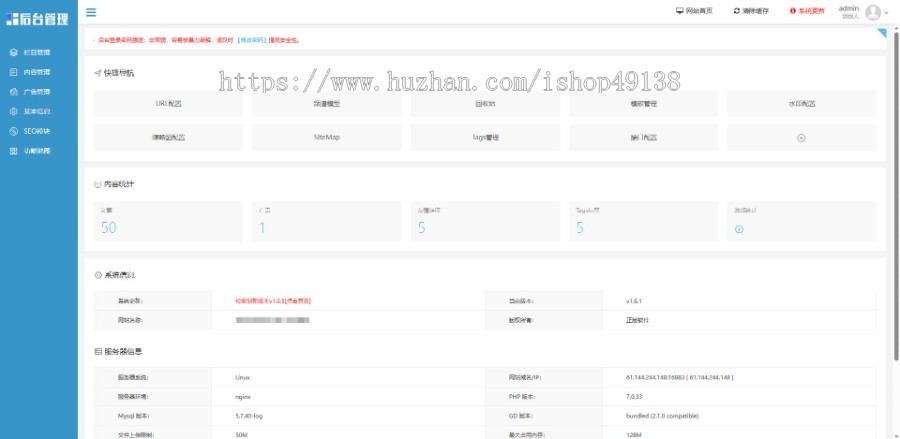Click the Tags count 5 card

643,221
